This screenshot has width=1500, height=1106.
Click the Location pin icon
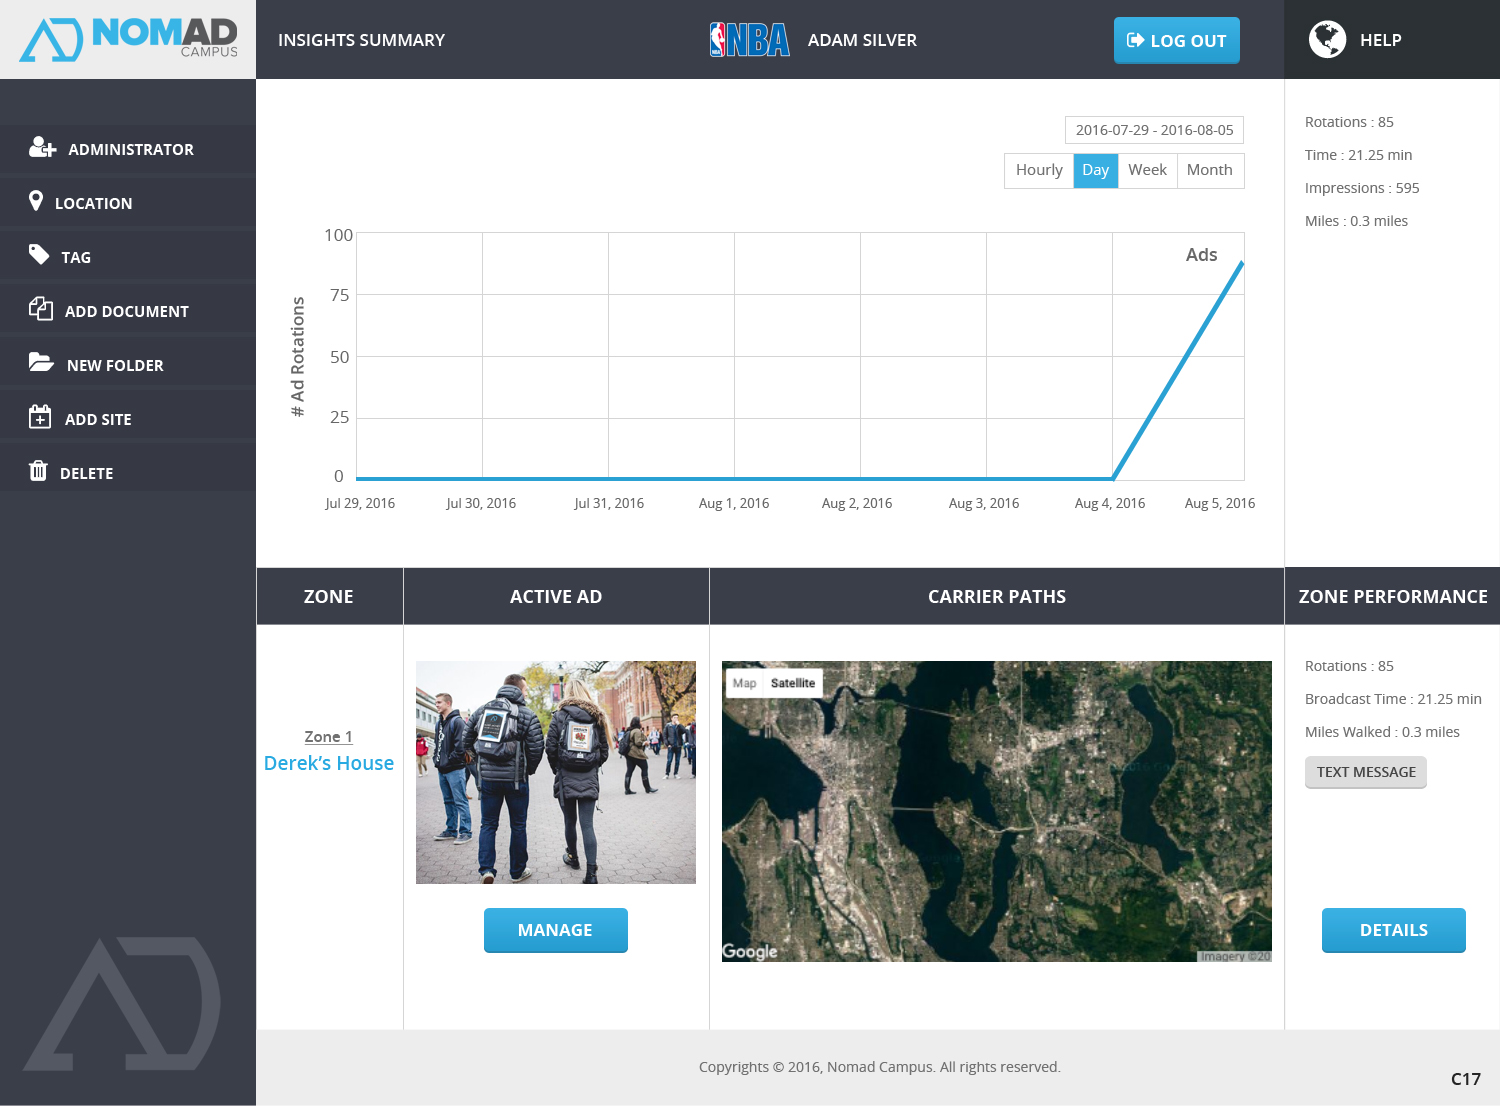[x=36, y=202]
